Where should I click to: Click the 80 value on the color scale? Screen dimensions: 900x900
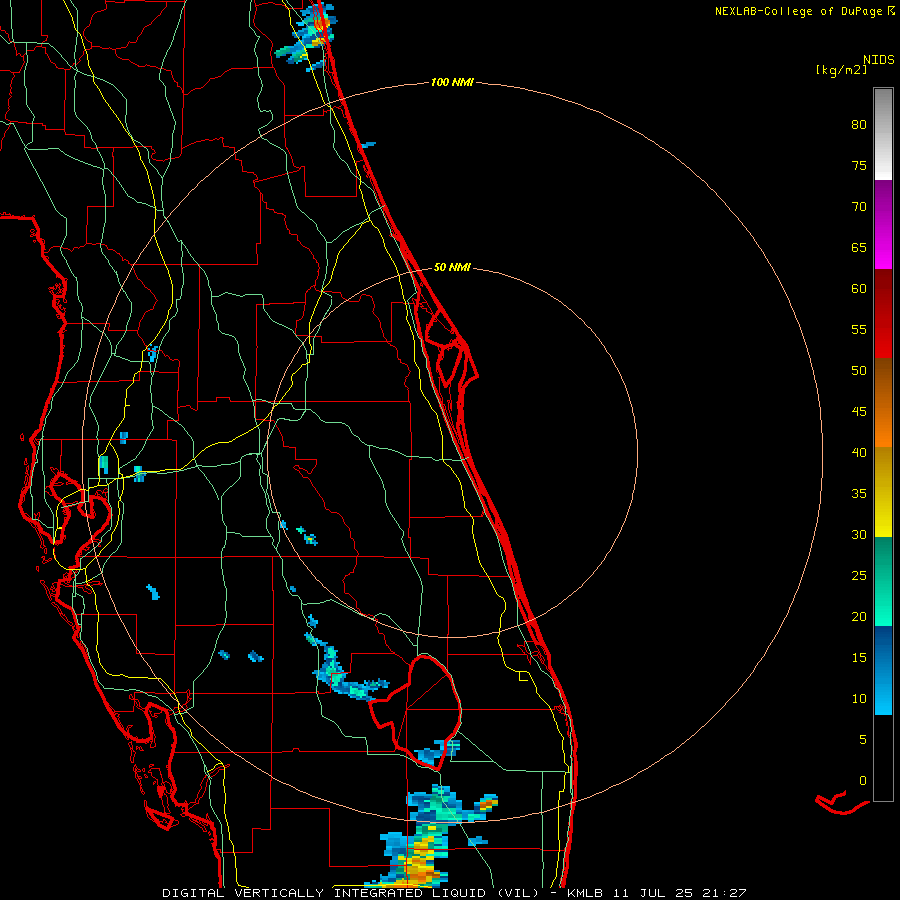click(859, 125)
